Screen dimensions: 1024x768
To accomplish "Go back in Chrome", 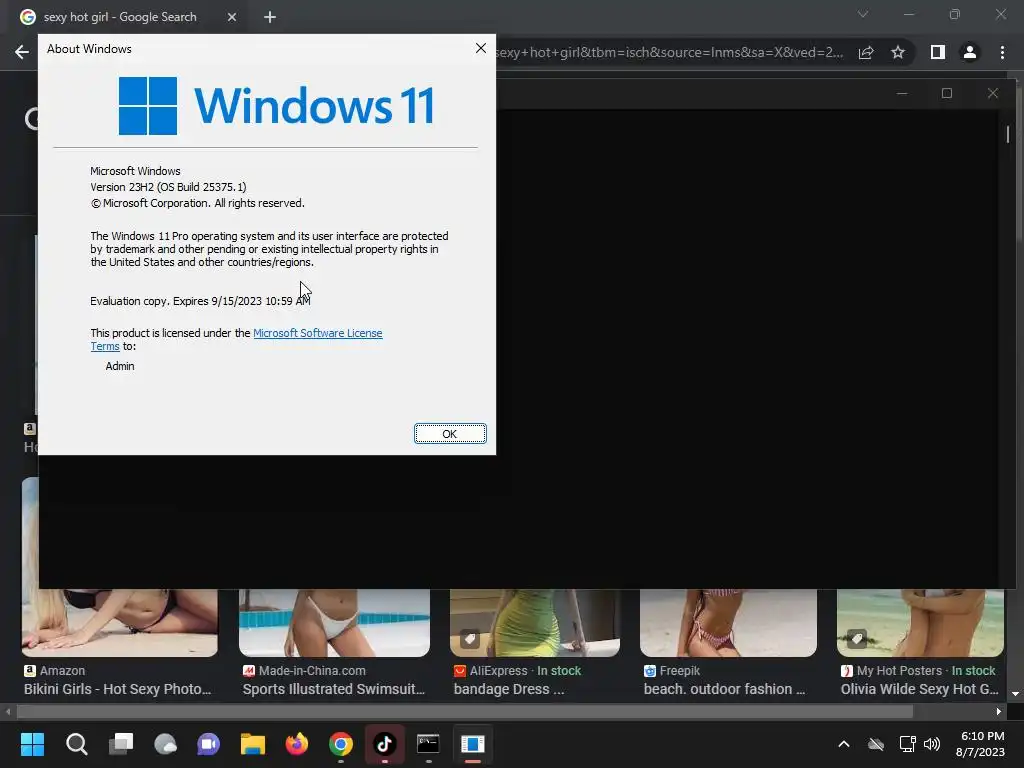I will 22,52.
